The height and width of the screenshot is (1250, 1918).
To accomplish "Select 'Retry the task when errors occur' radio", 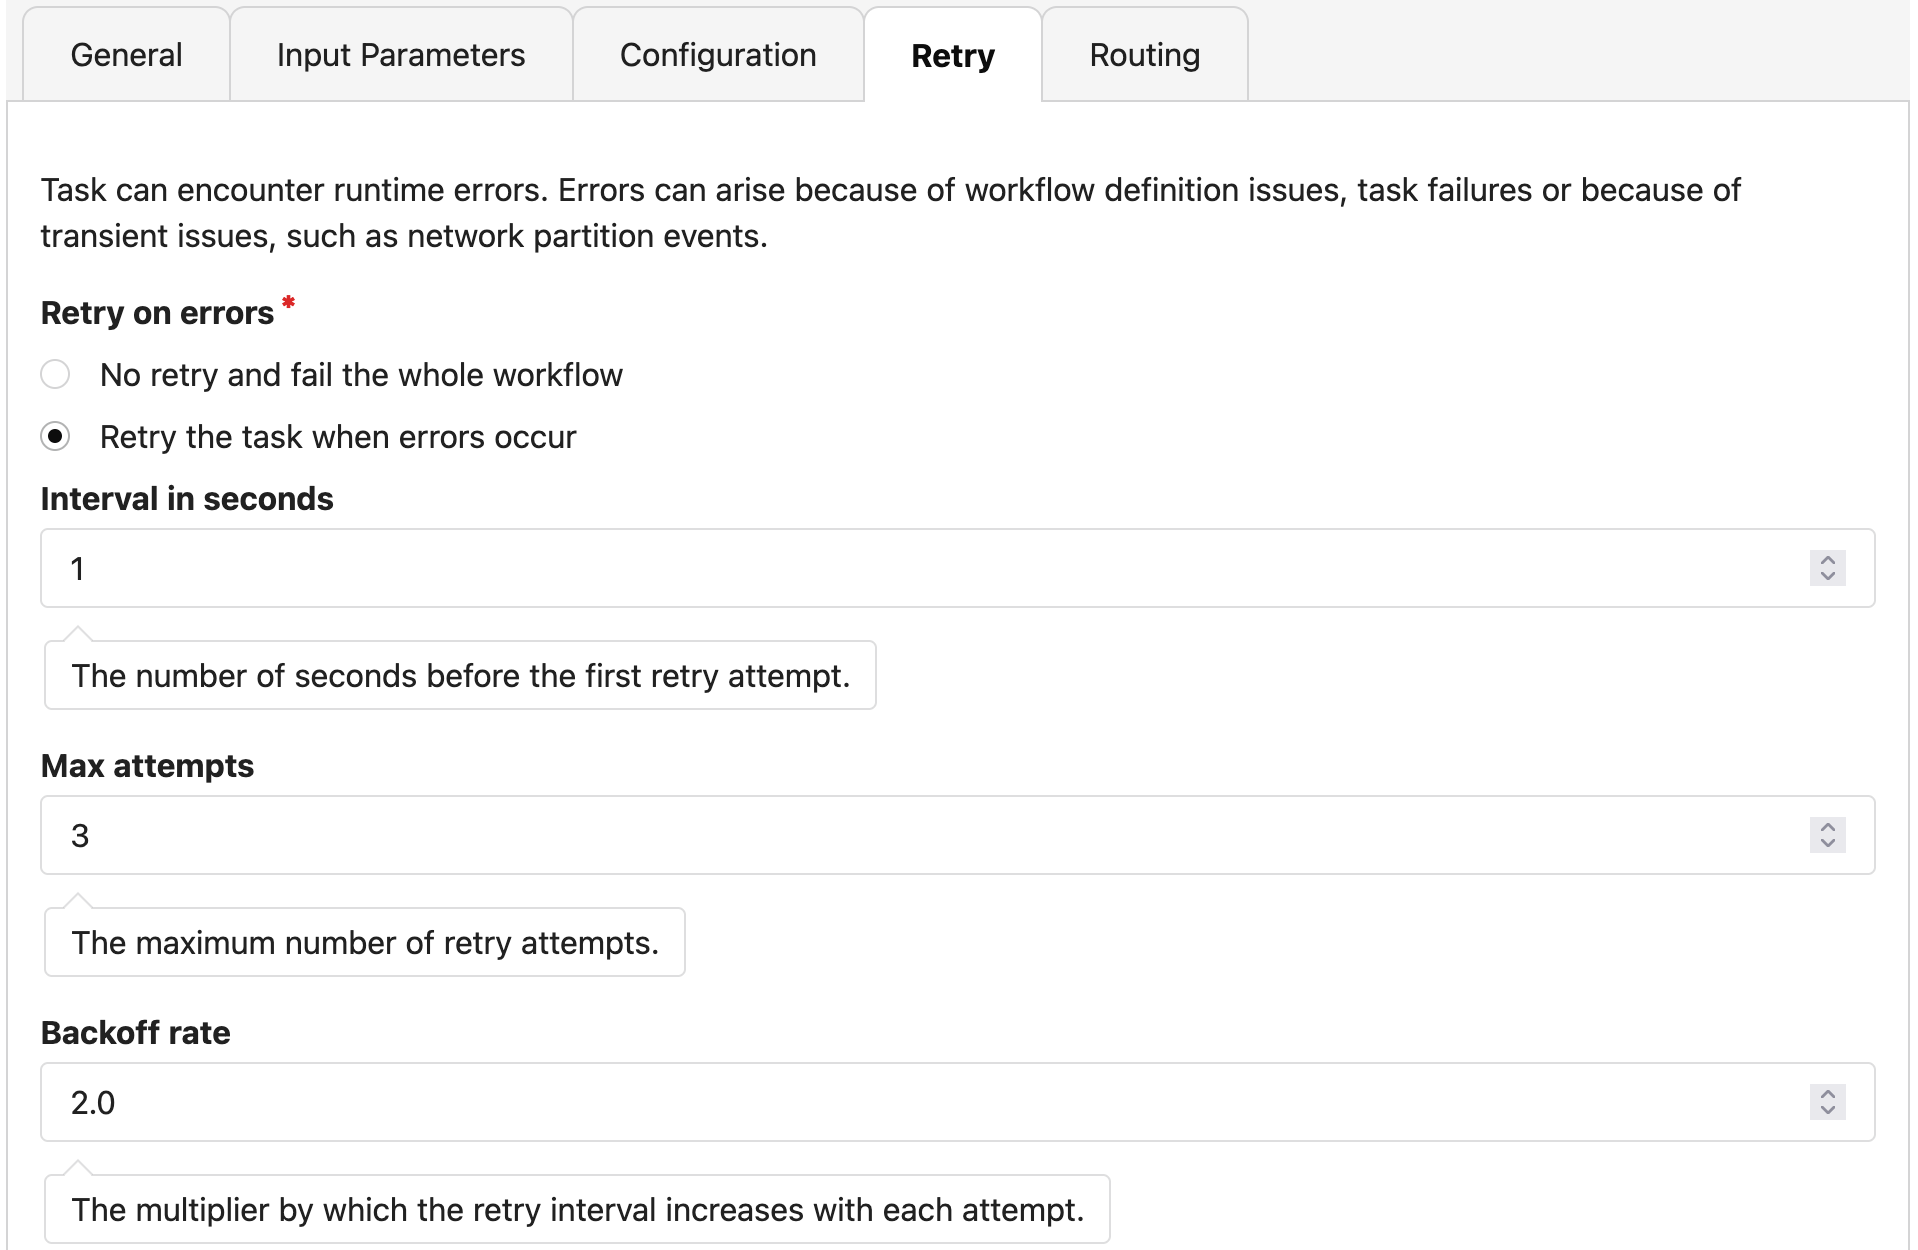I will 55,437.
